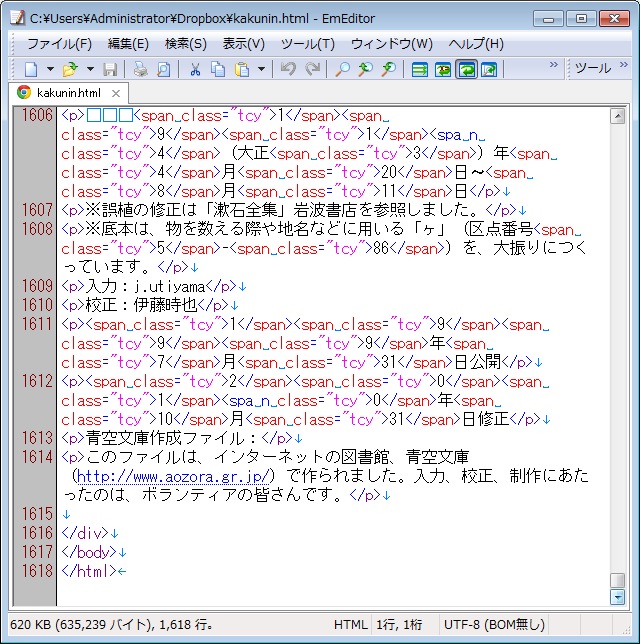Open Print Preview icon

click(x=163, y=69)
